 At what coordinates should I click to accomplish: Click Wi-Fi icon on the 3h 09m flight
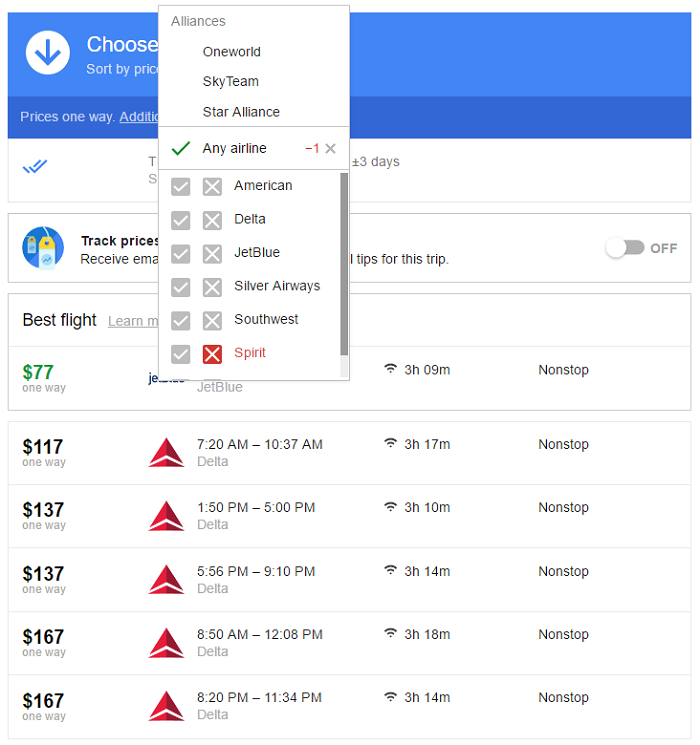point(390,368)
